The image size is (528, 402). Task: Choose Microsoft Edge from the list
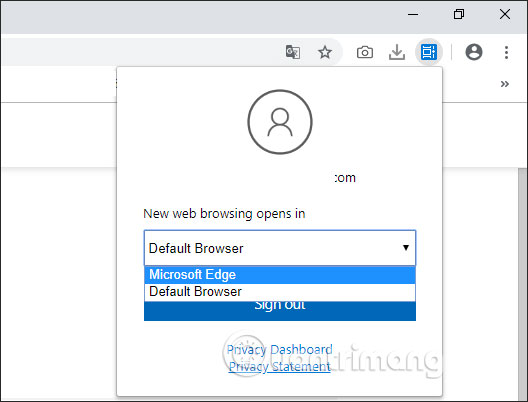pos(280,275)
